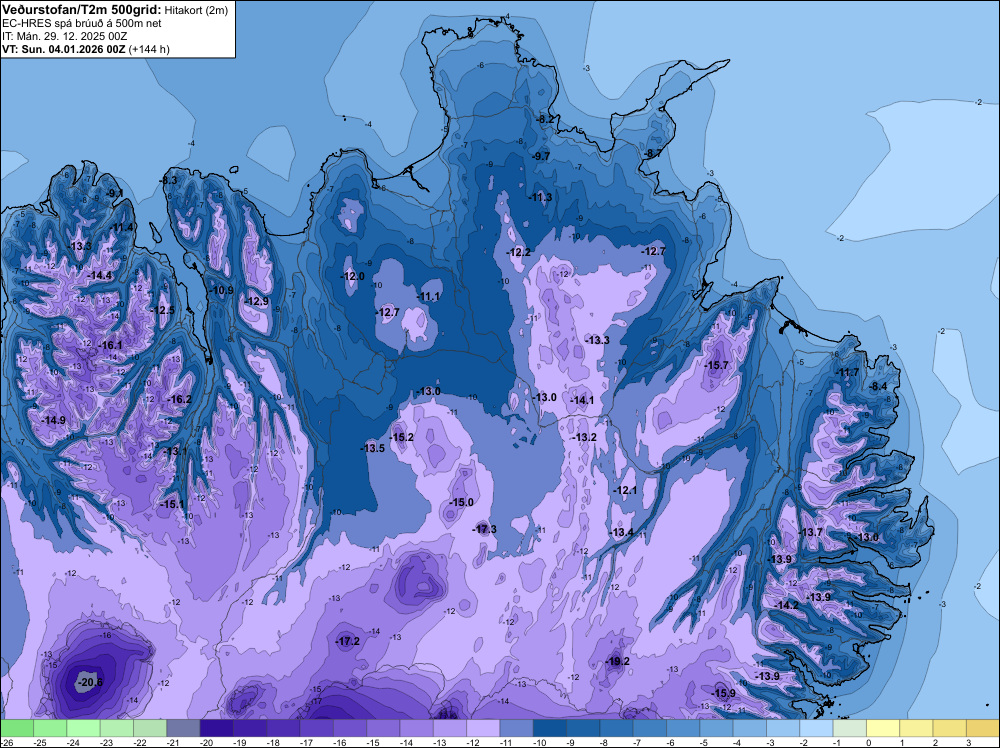
Task: Click the -11.1 temperature label
Action: (x=428, y=297)
